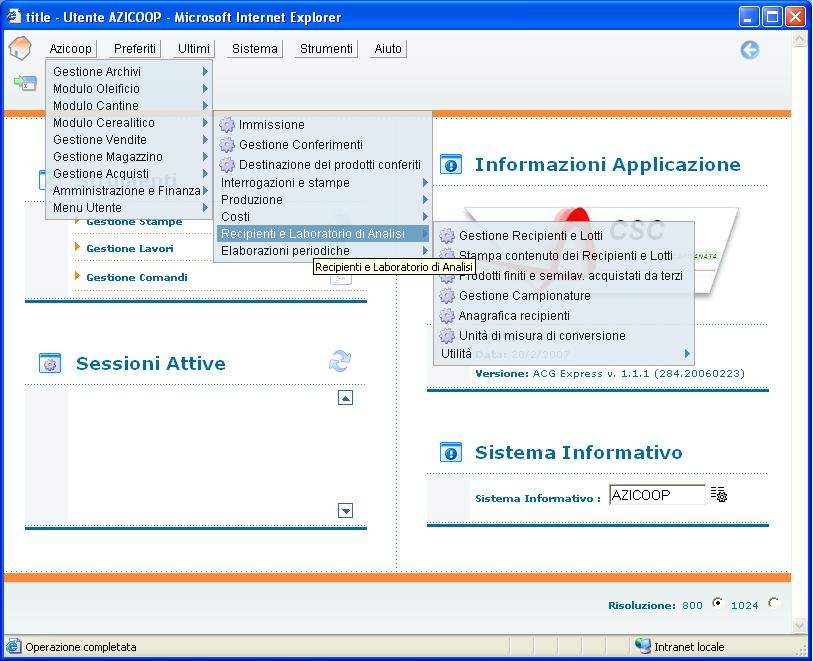This screenshot has height=661, width=813.
Task: Expand the Modulo Cantine submenu
Action: (x=205, y=106)
